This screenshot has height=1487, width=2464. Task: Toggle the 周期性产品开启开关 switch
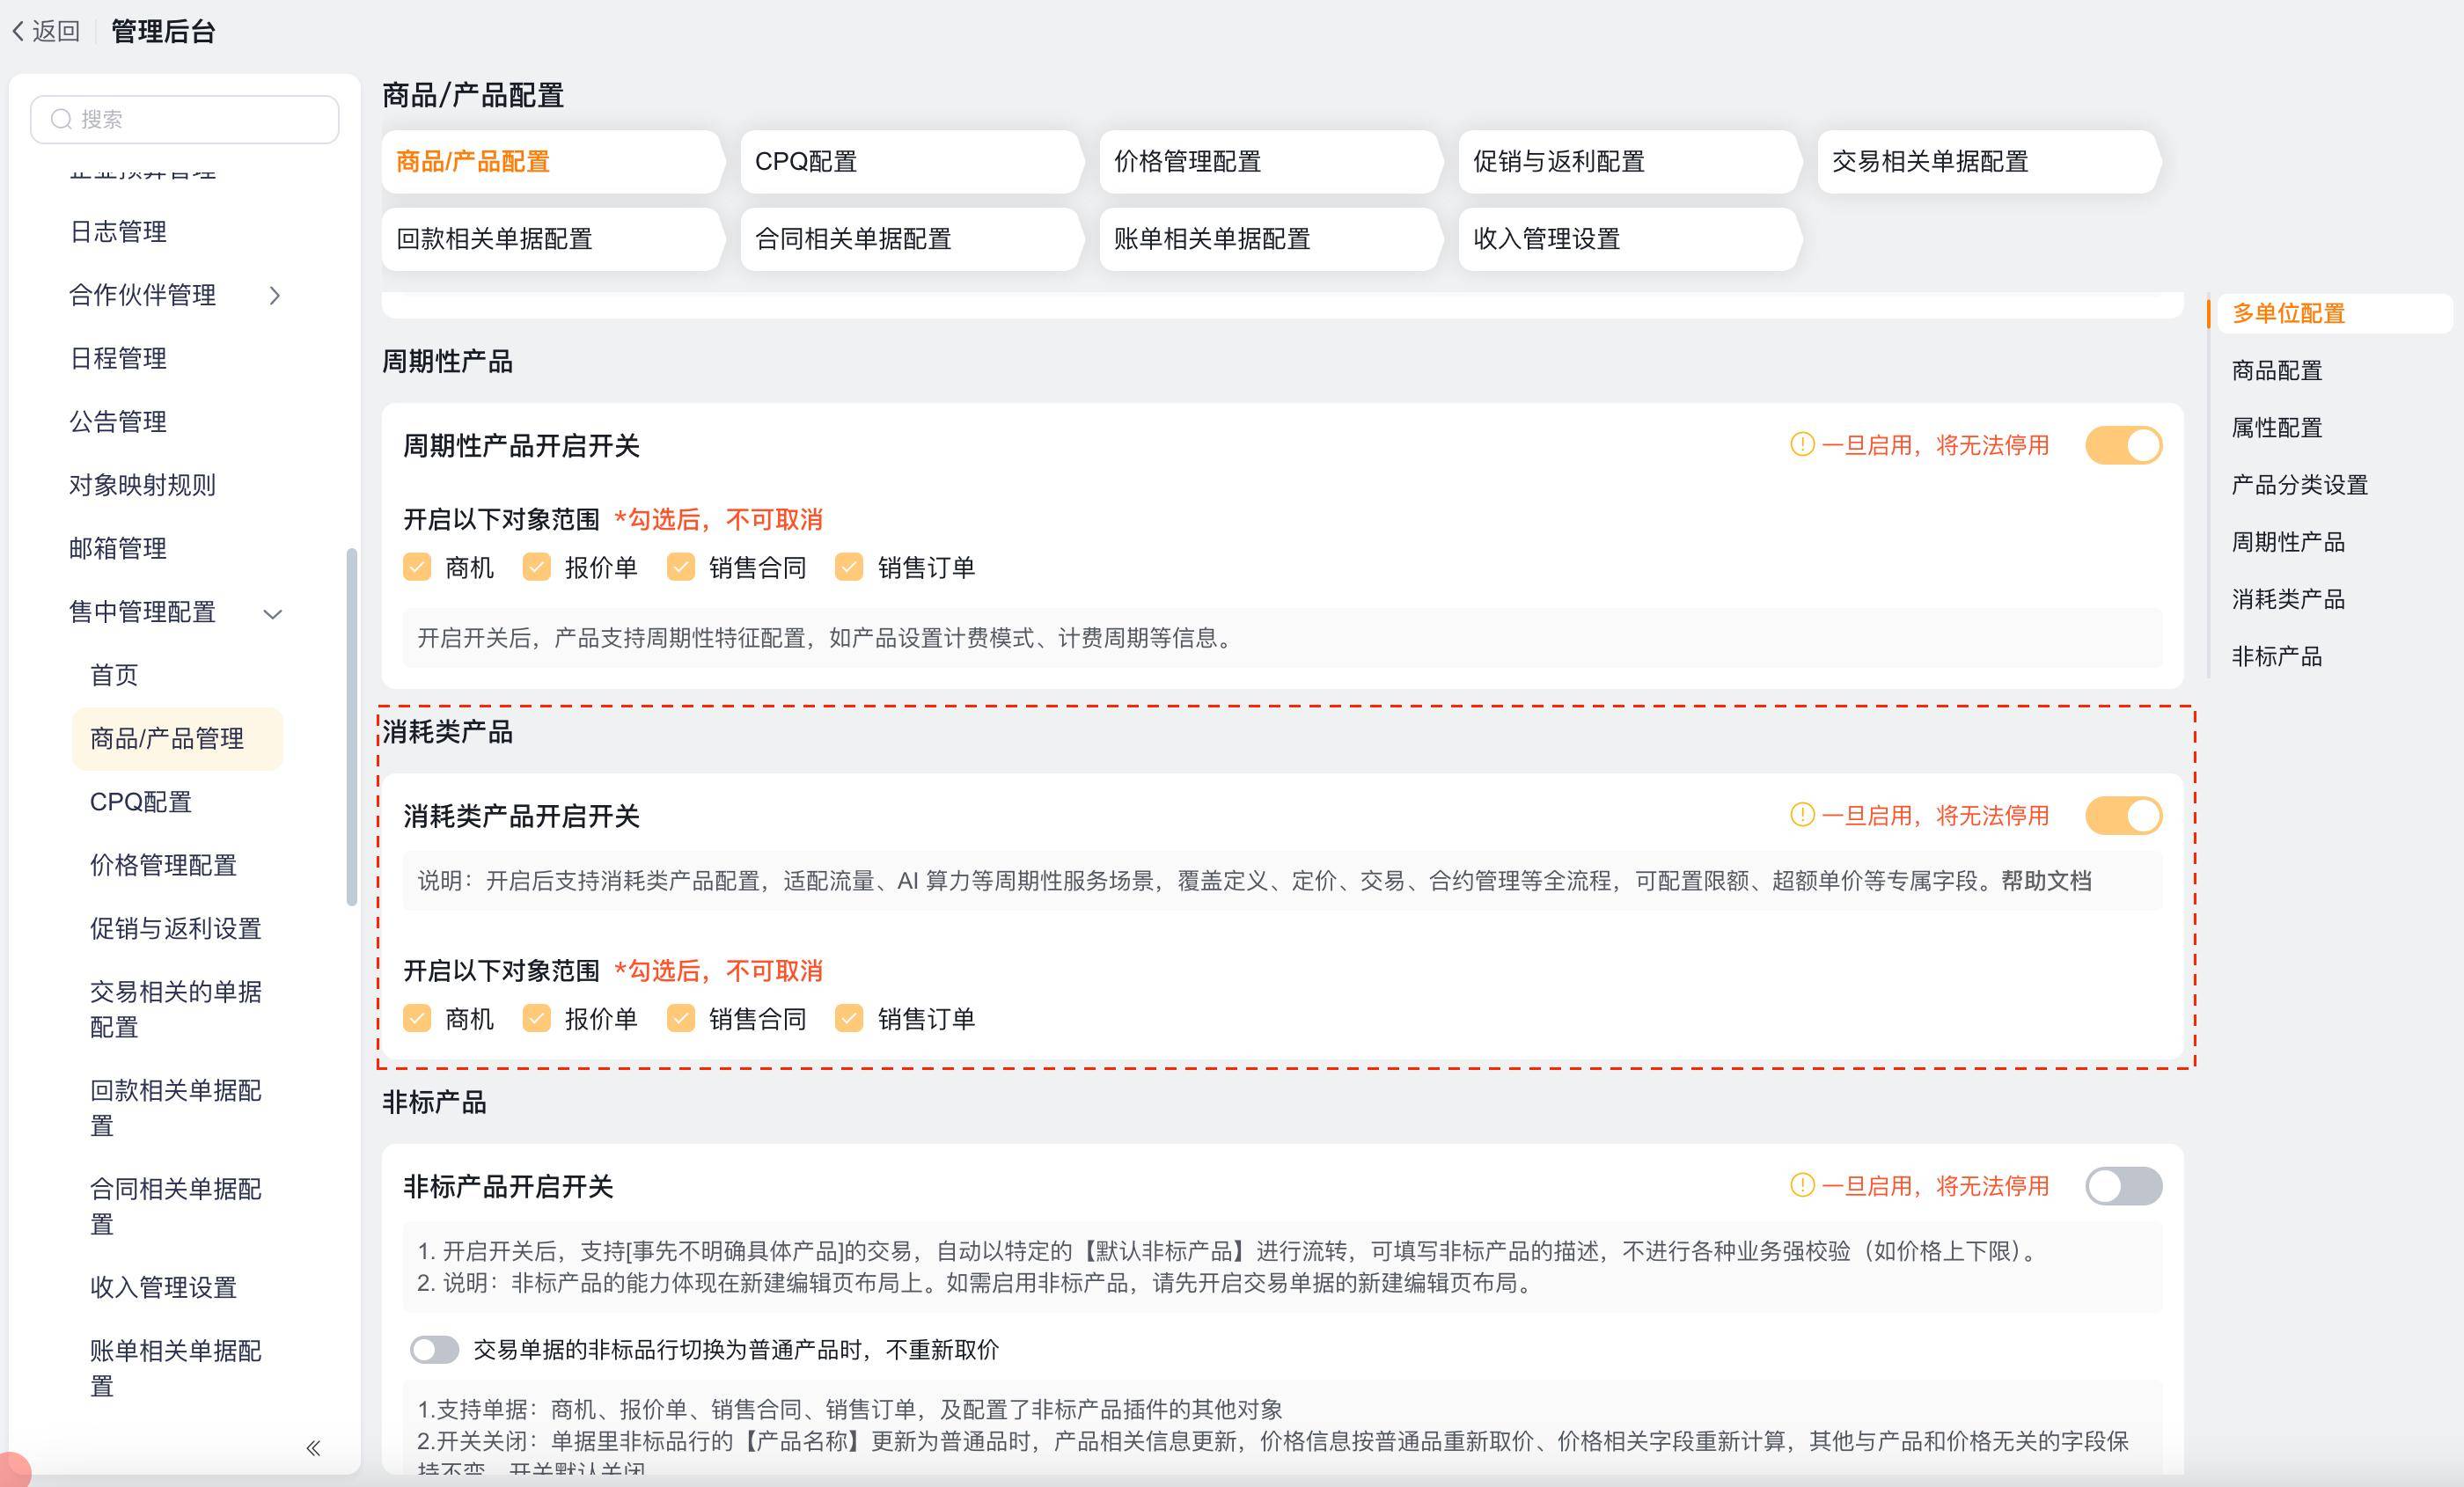2123,445
